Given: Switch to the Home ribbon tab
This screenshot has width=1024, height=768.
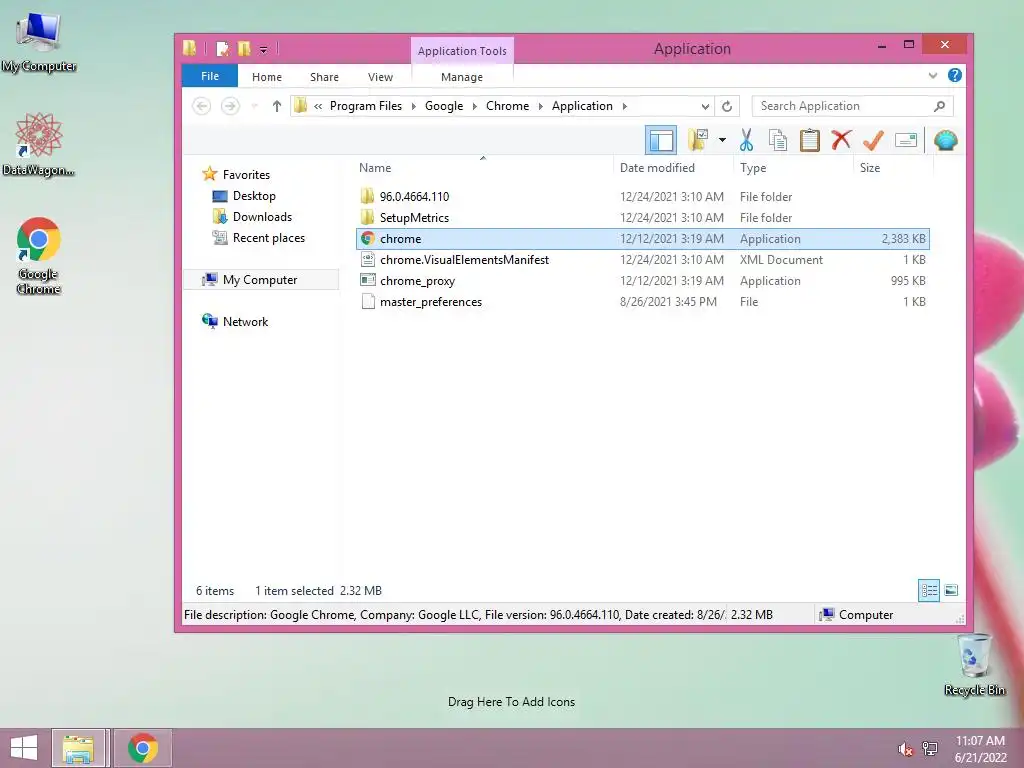Looking at the screenshot, I should [x=266, y=76].
